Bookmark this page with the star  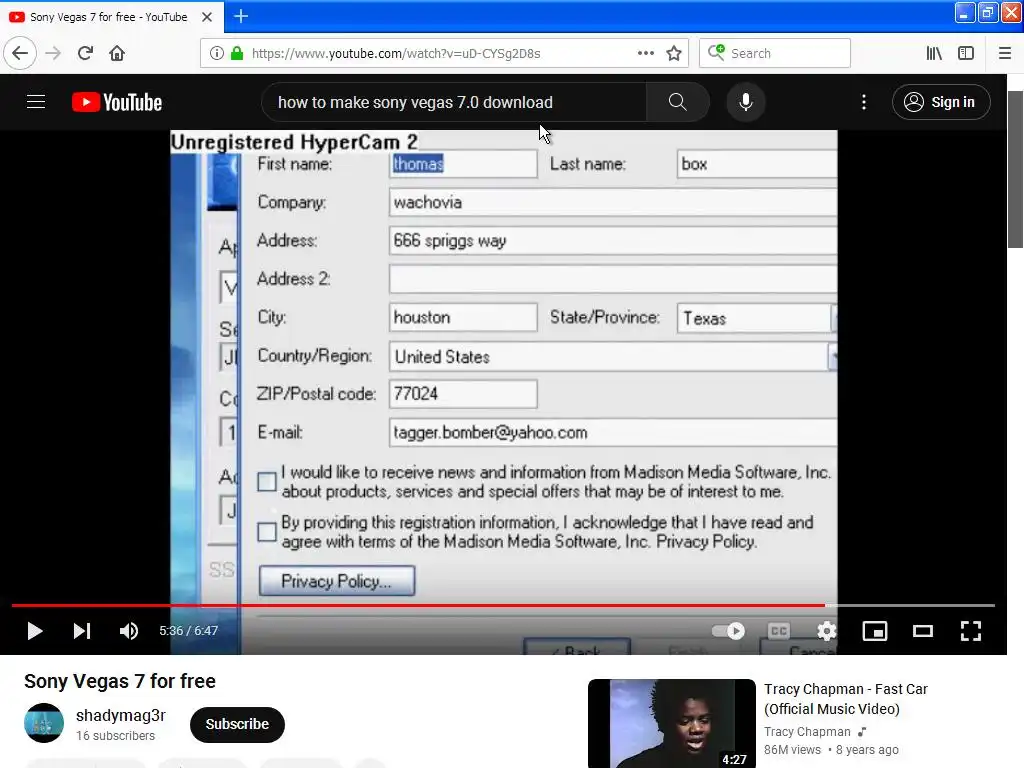click(674, 54)
